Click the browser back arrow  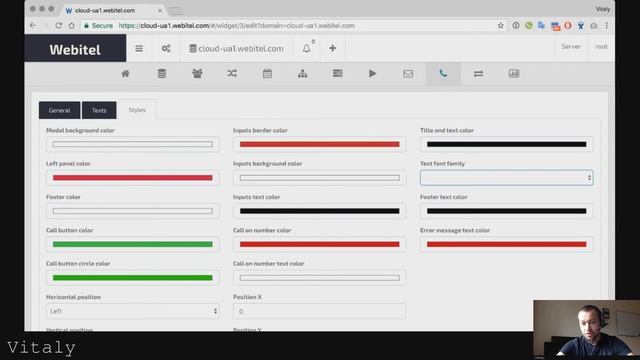33,25
